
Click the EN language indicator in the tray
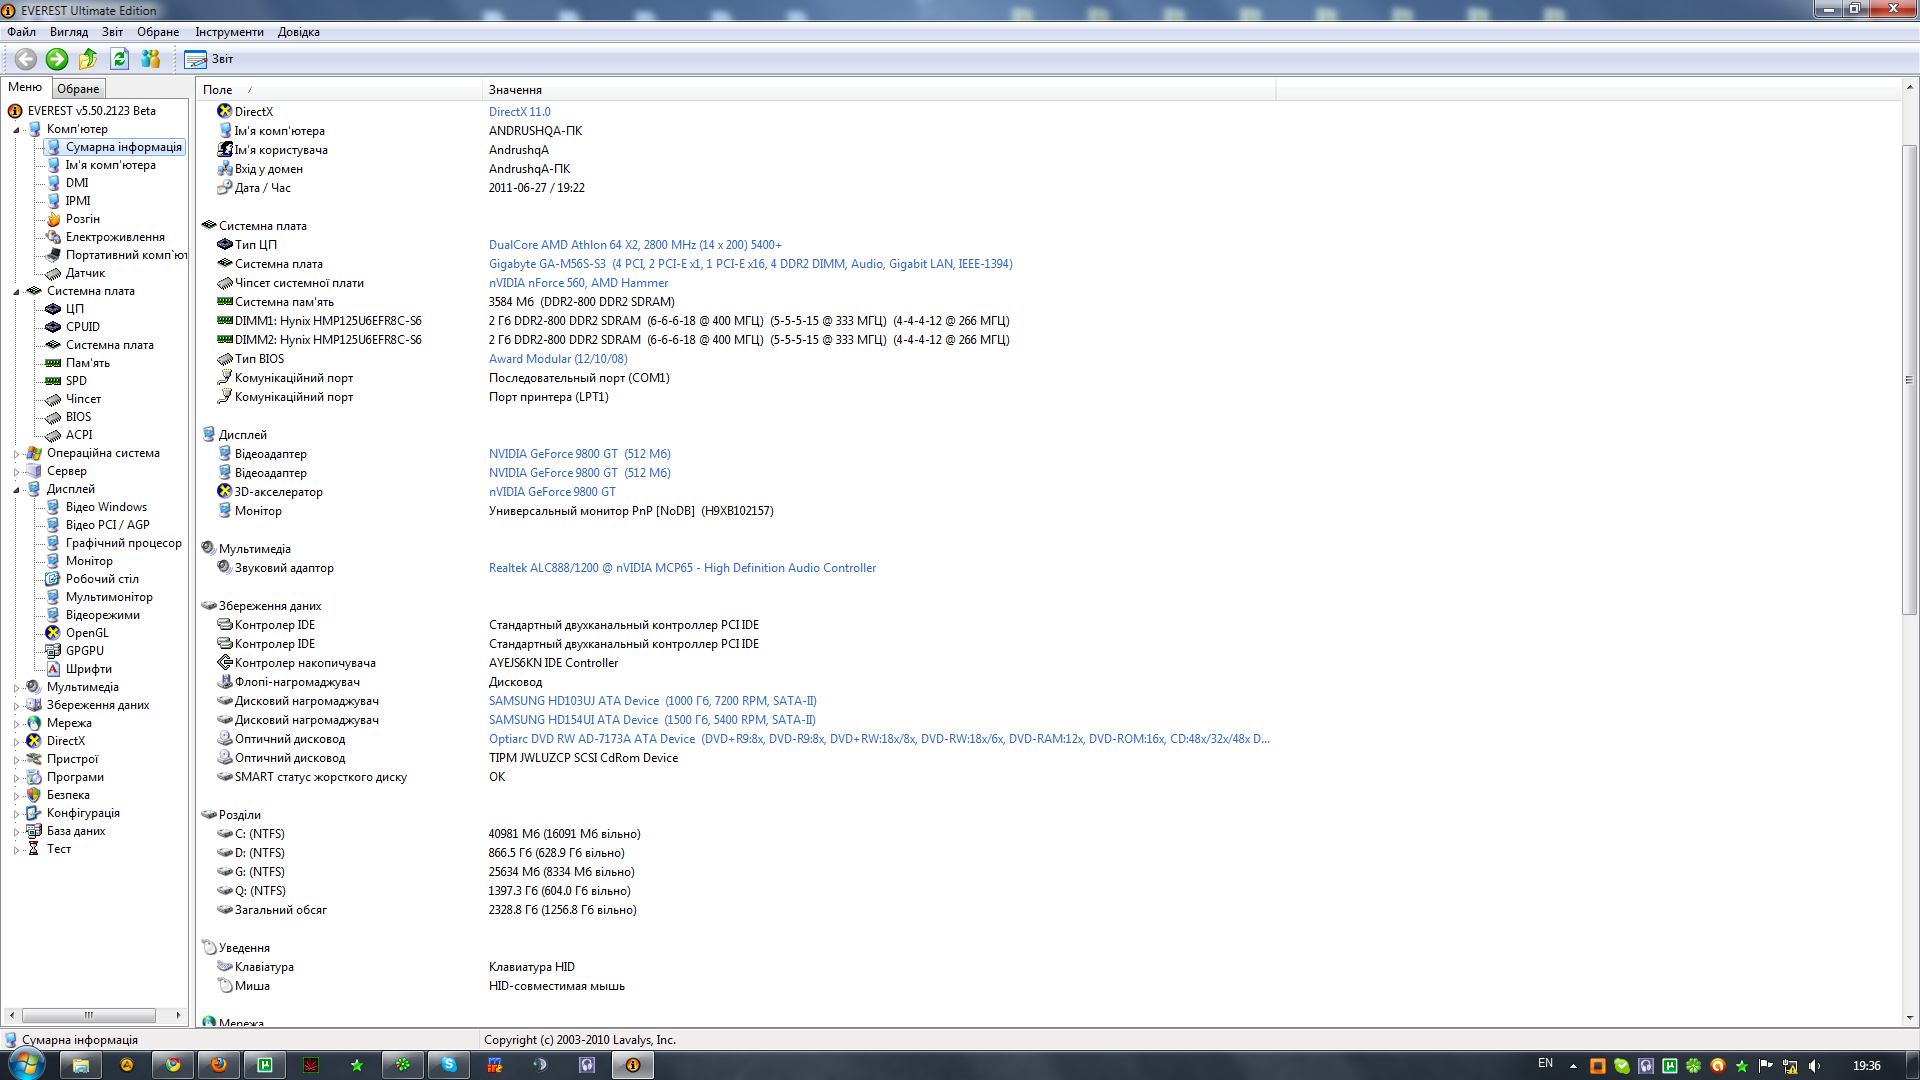click(1545, 1063)
